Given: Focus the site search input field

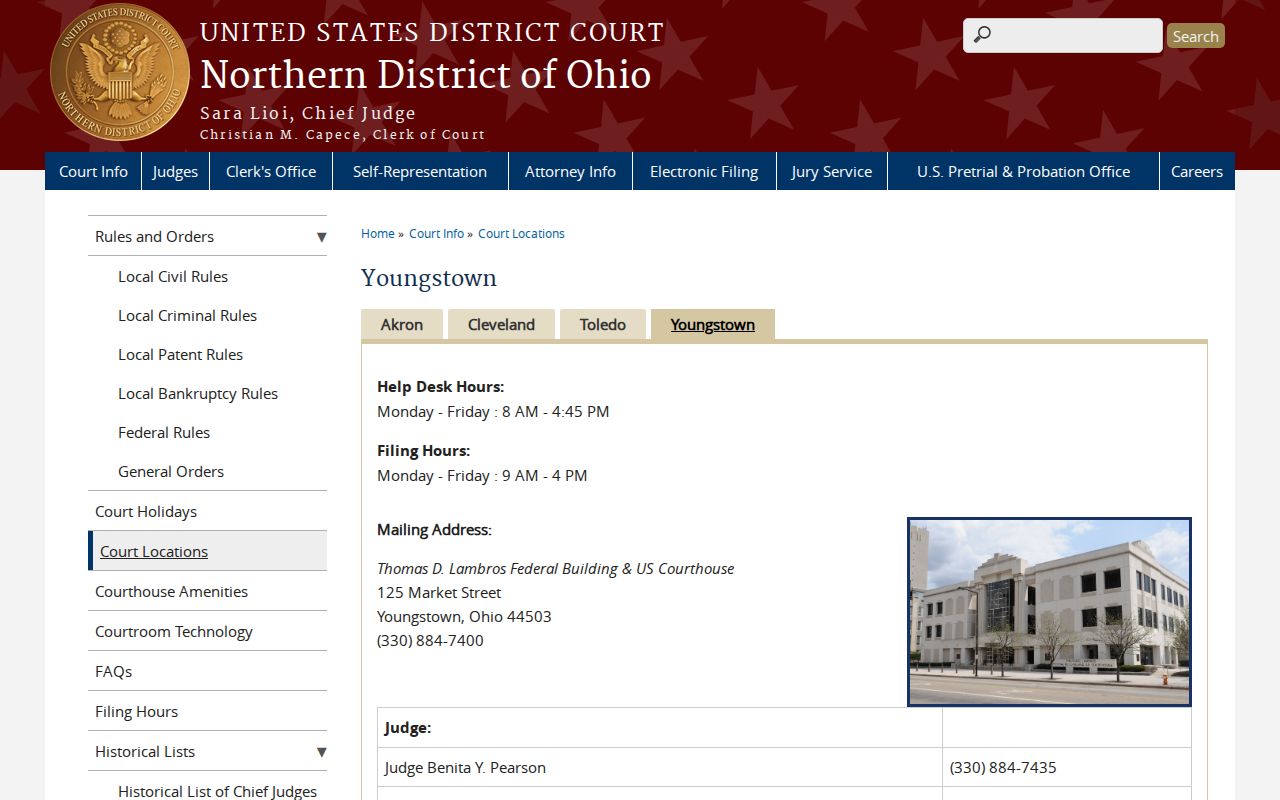Looking at the screenshot, I should [x=1062, y=35].
